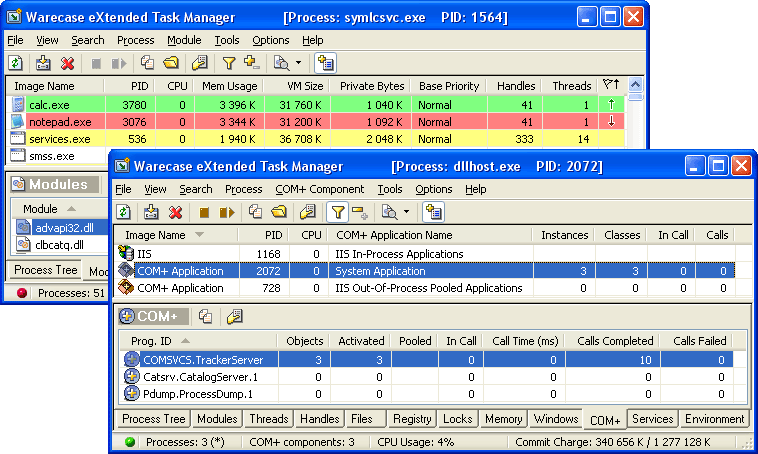
Task: Select the advapi32.dll module
Action: coord(60,228)
